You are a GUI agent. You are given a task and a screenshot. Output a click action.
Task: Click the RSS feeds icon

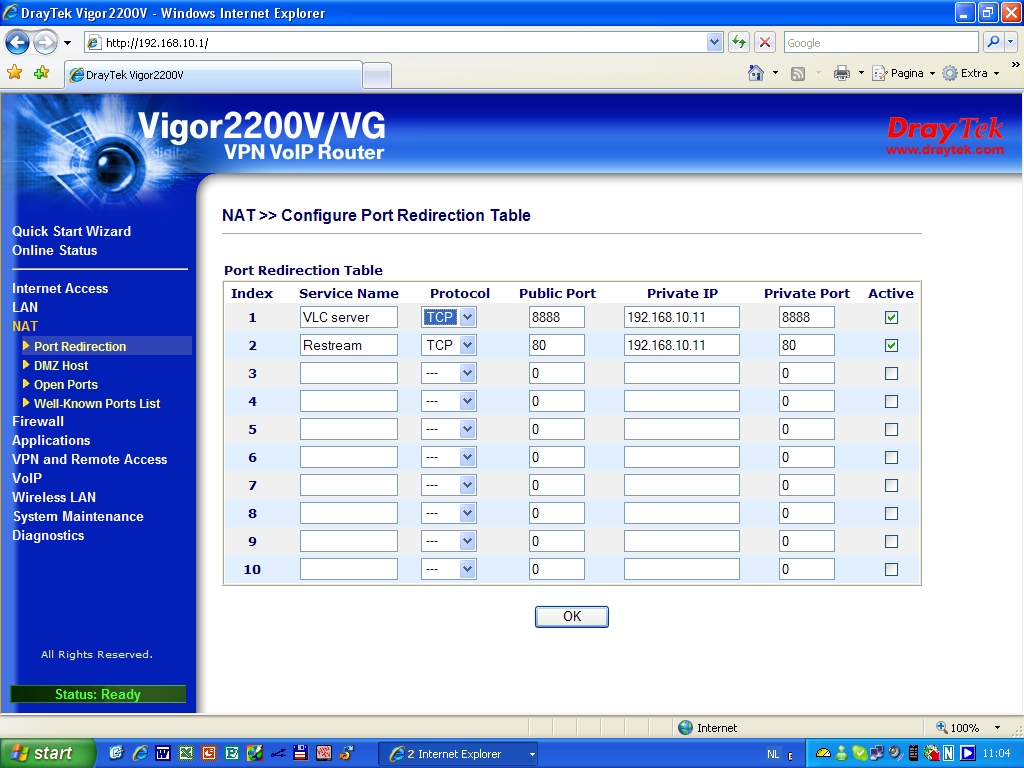(x=797, y=74)
